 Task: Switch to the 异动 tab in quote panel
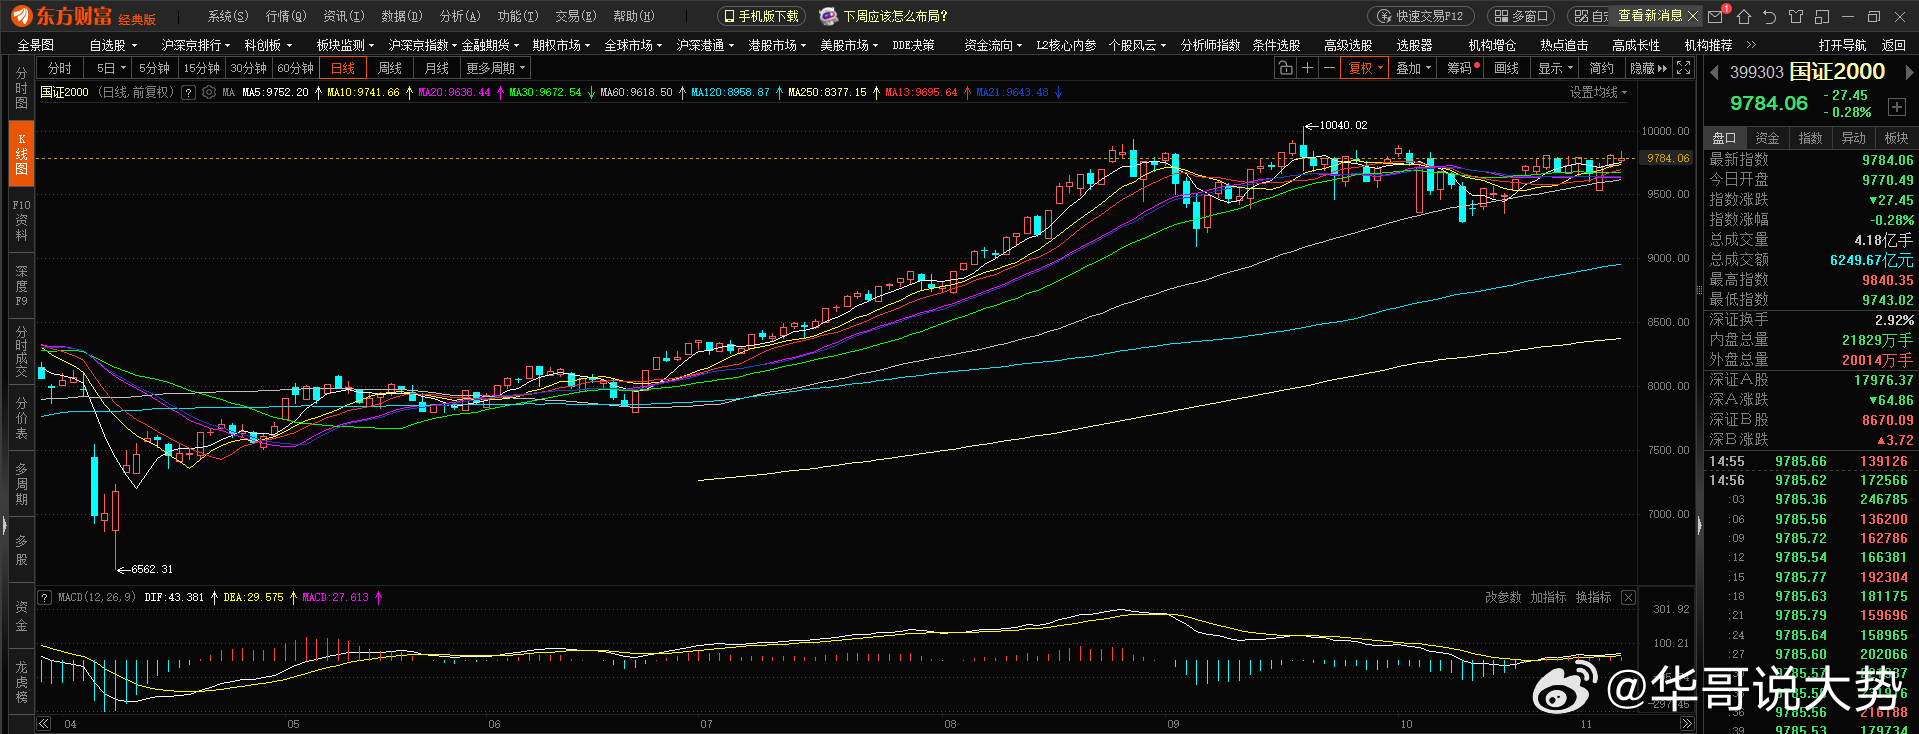click(1853, 138)
